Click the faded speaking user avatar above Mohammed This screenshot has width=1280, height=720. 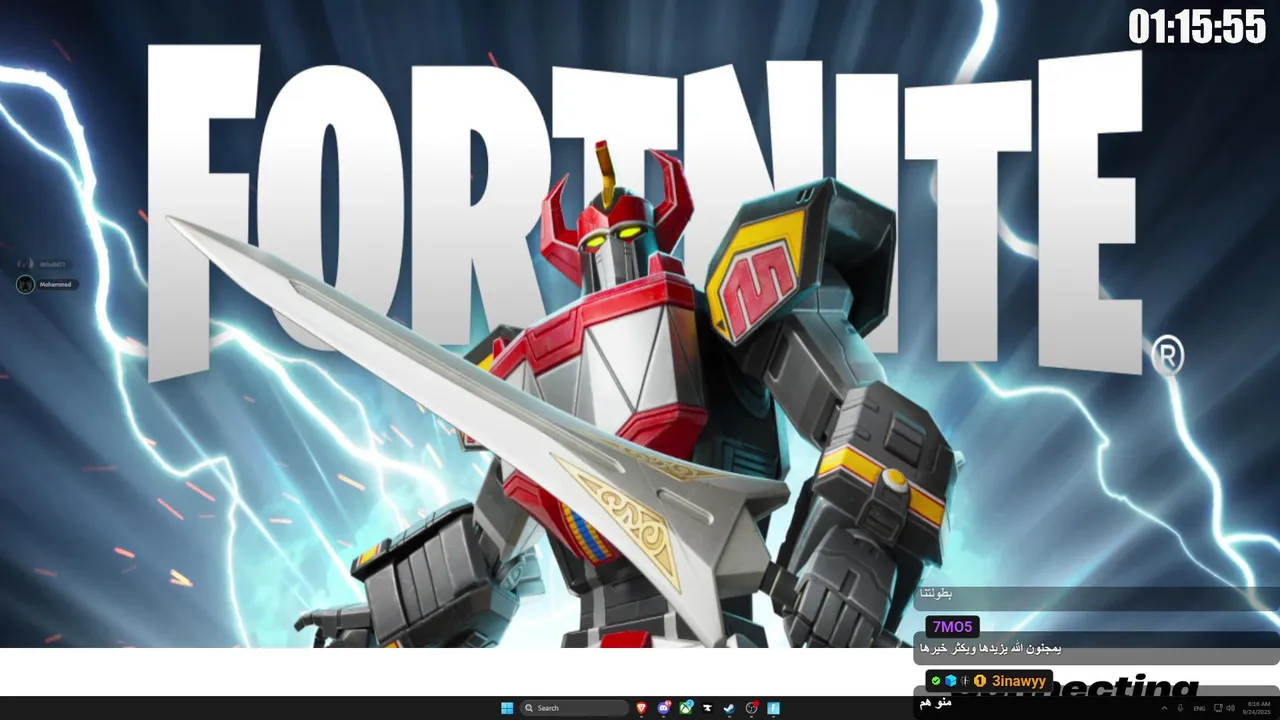[25, 264]
